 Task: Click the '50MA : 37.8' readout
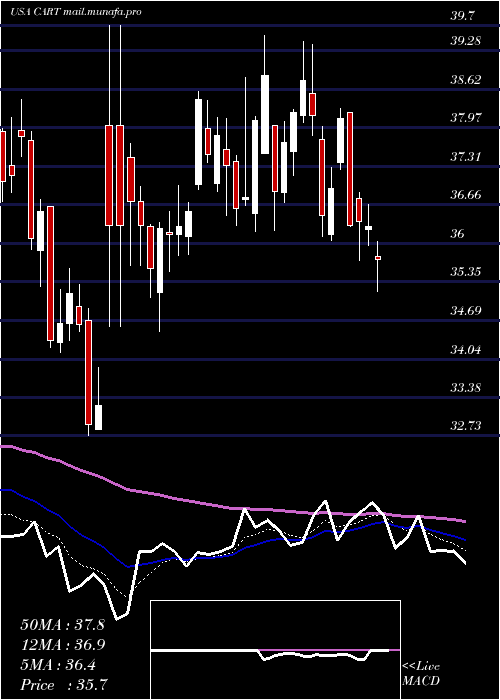coord(62,625)
